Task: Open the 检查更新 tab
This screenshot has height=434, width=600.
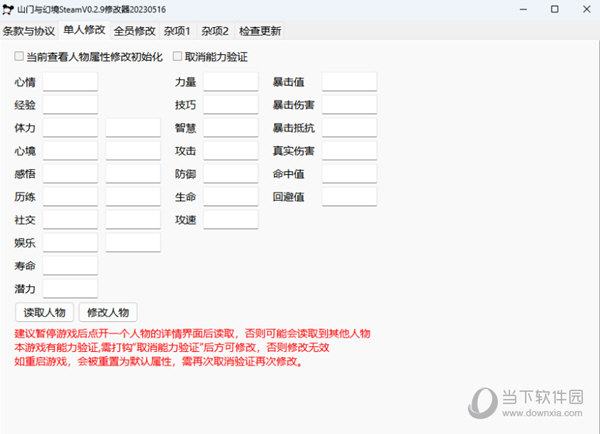Action: 260,31
